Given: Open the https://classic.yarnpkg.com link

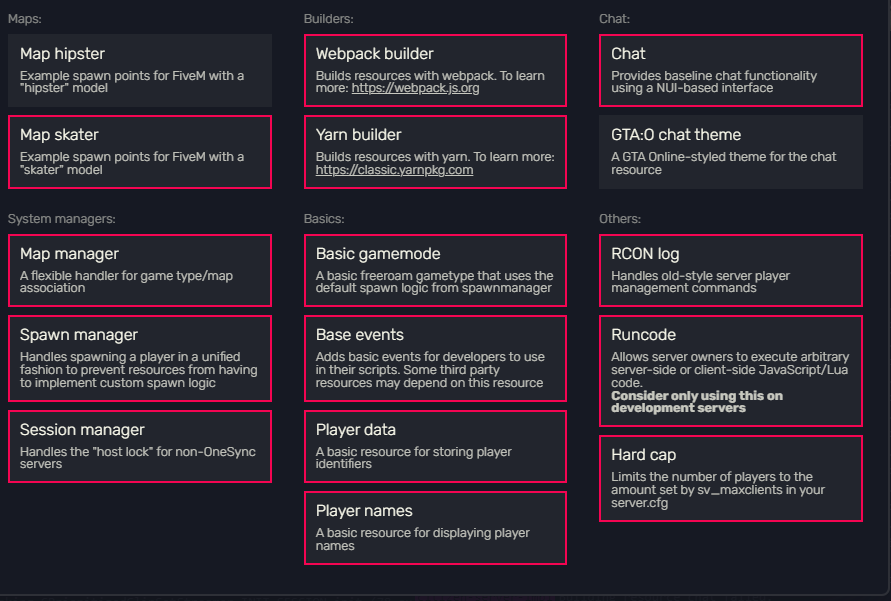Looking at the screenshot, I should [x=394, y=170].
